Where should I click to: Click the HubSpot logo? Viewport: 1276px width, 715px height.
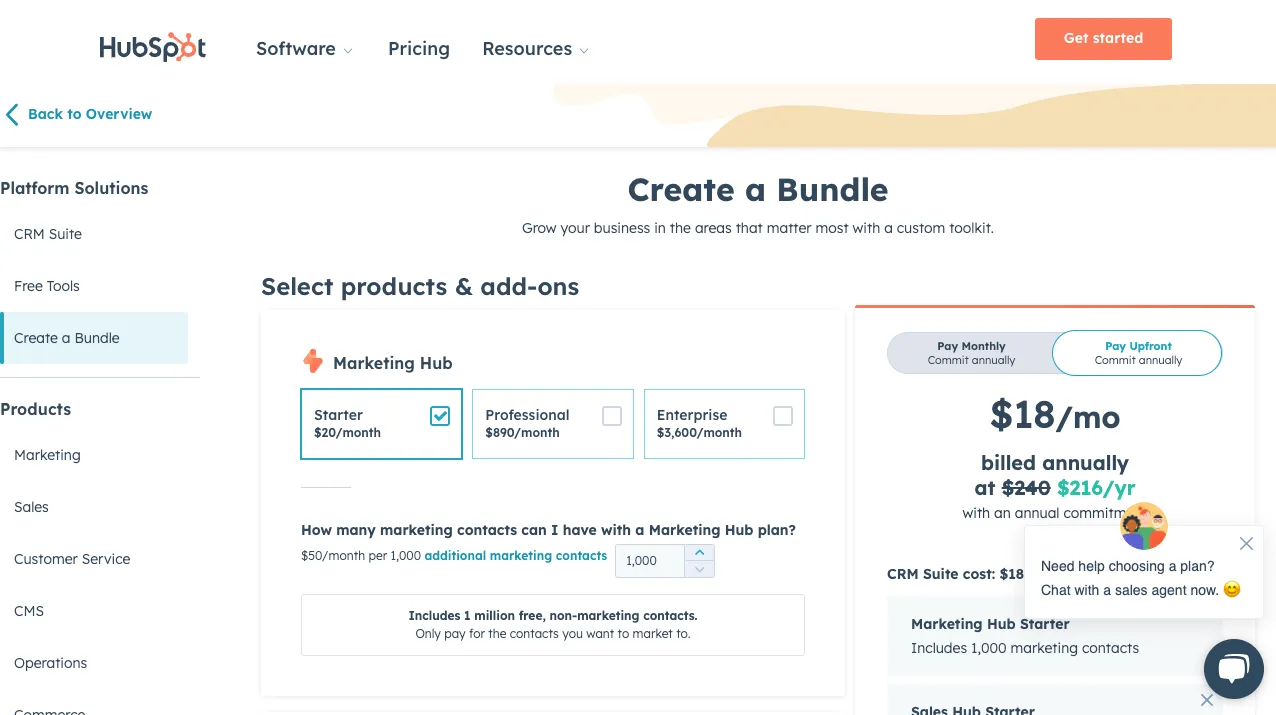(x=152, y=47)
